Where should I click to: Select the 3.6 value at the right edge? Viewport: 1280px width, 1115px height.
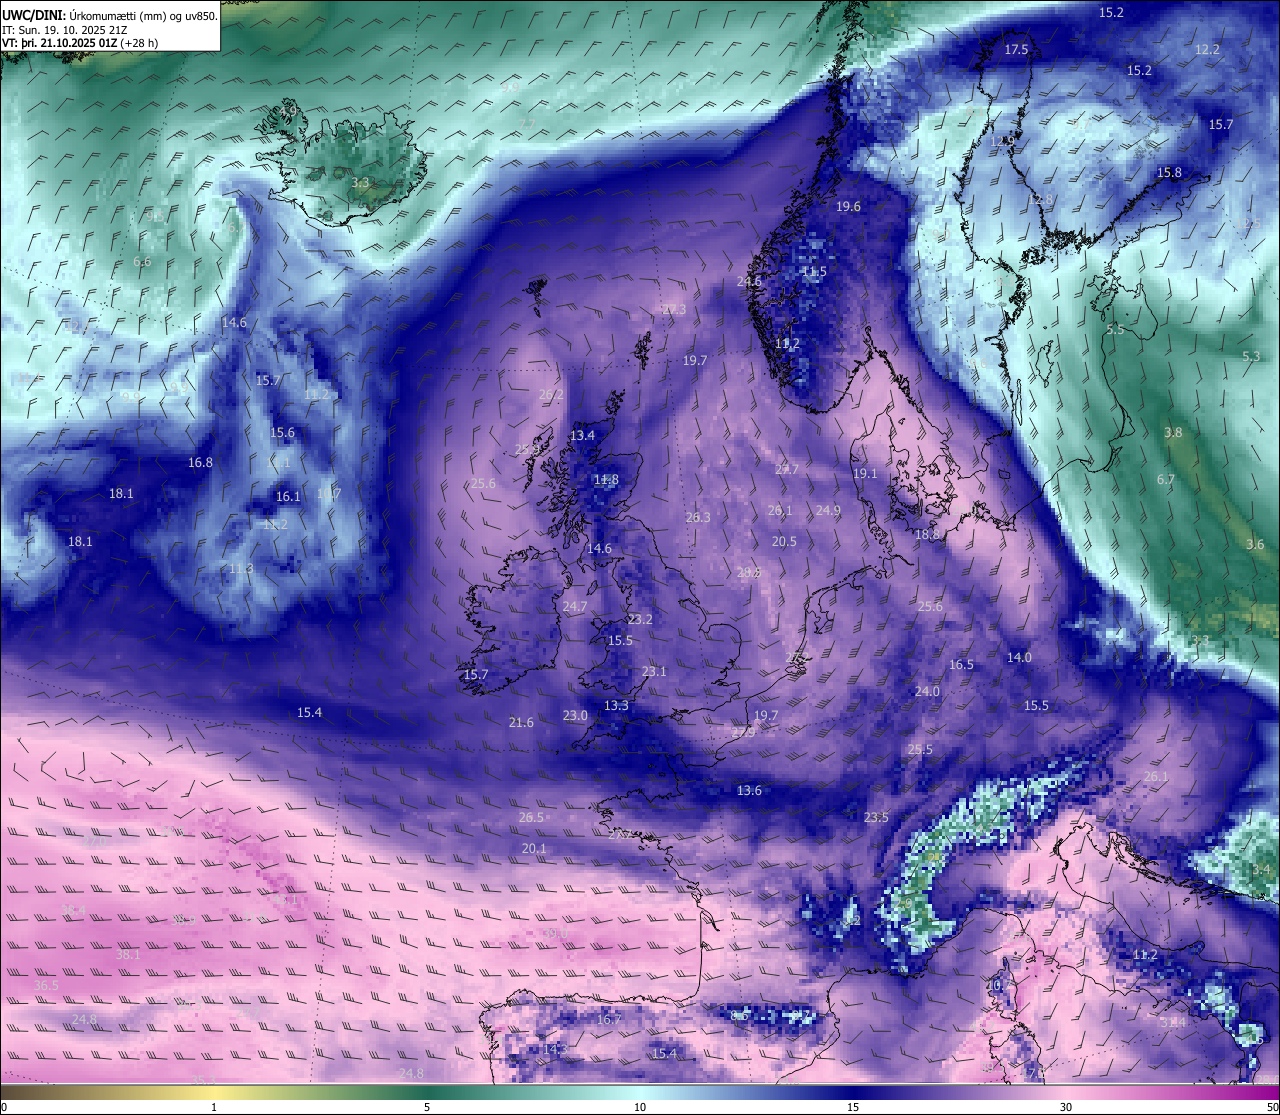(x=1255, y=545)
